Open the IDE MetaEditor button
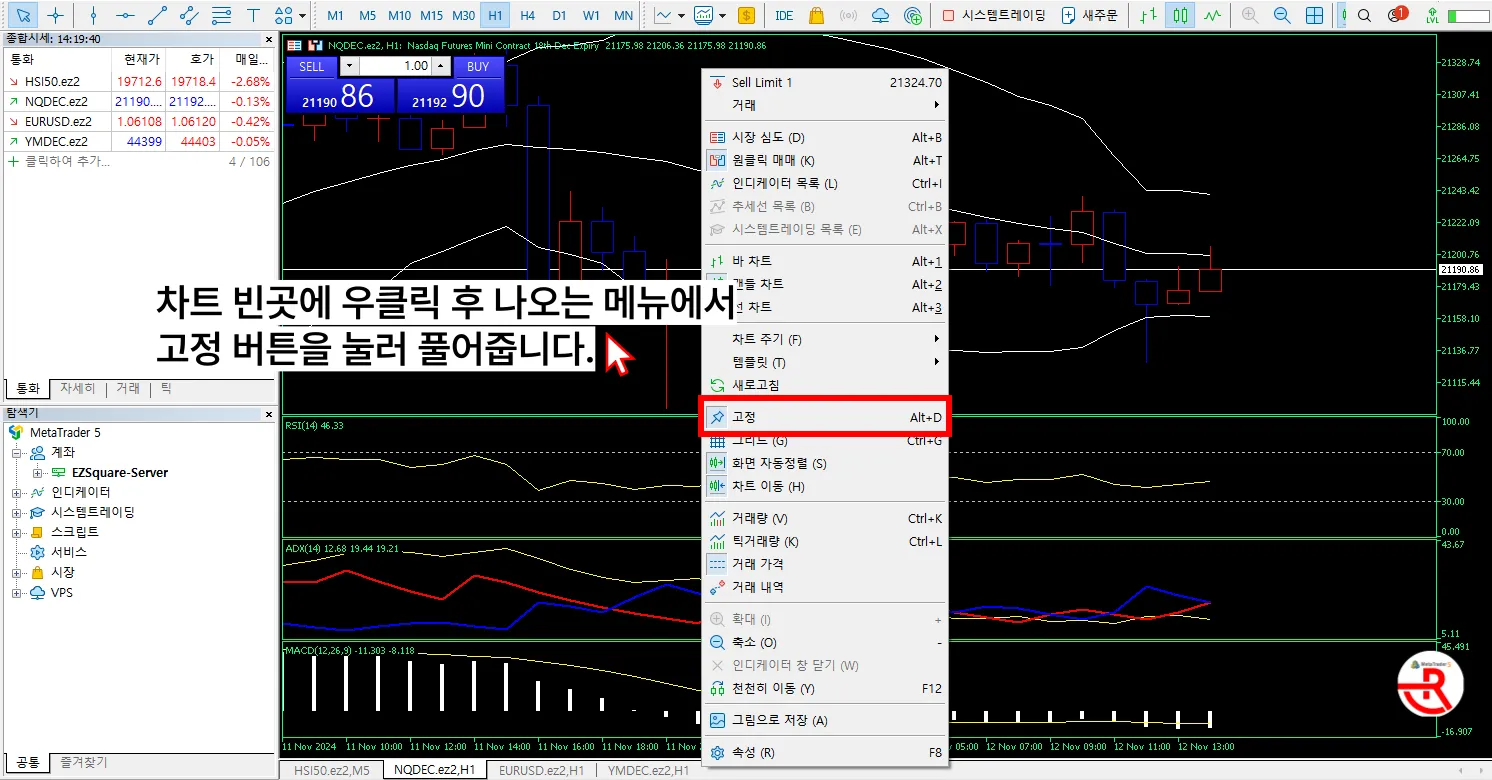1492x780 pixels. click(784, 15)
